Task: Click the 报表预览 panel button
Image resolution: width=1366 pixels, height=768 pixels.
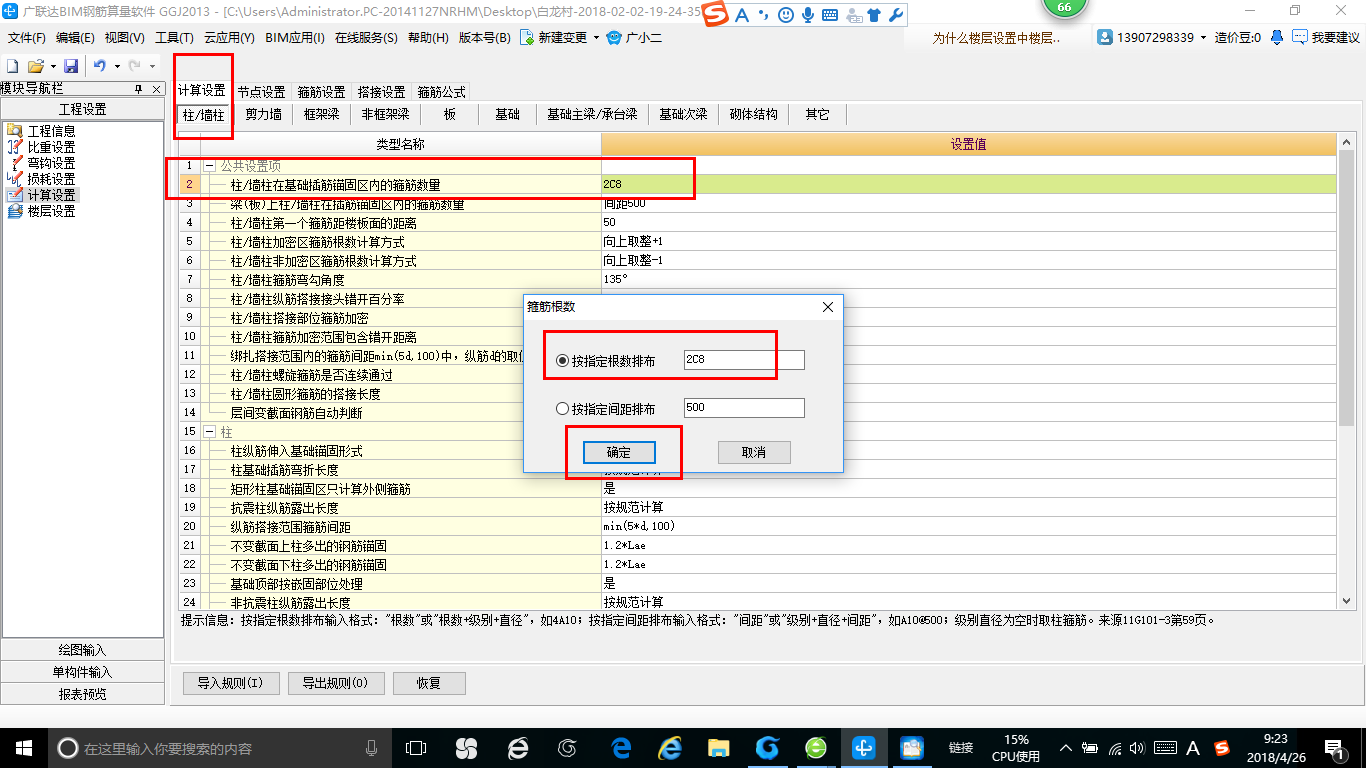Action: tap(83, 694)
